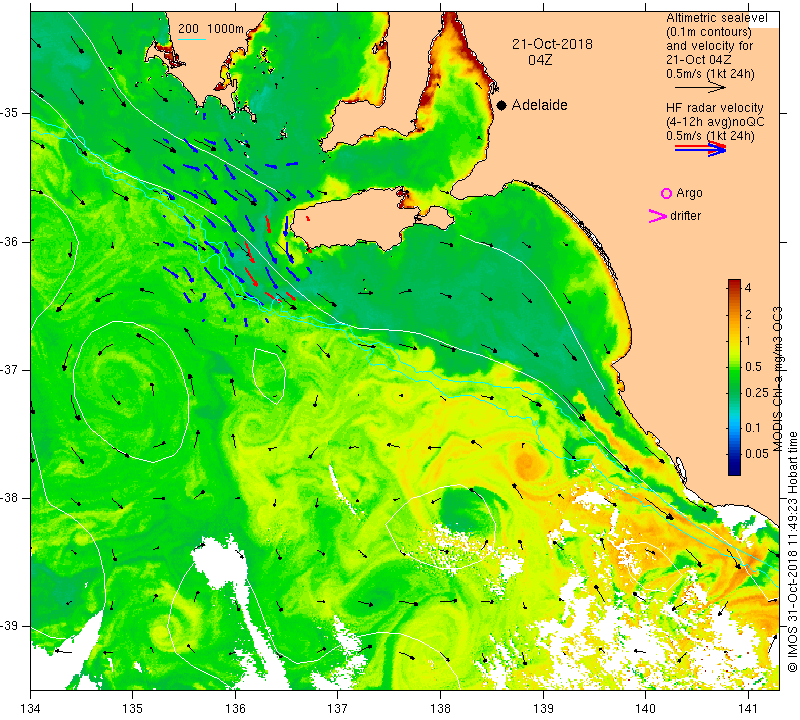Click the '04Z' time label
The width and height of the screenshot is (800, 720).
[x=540, y=60]
